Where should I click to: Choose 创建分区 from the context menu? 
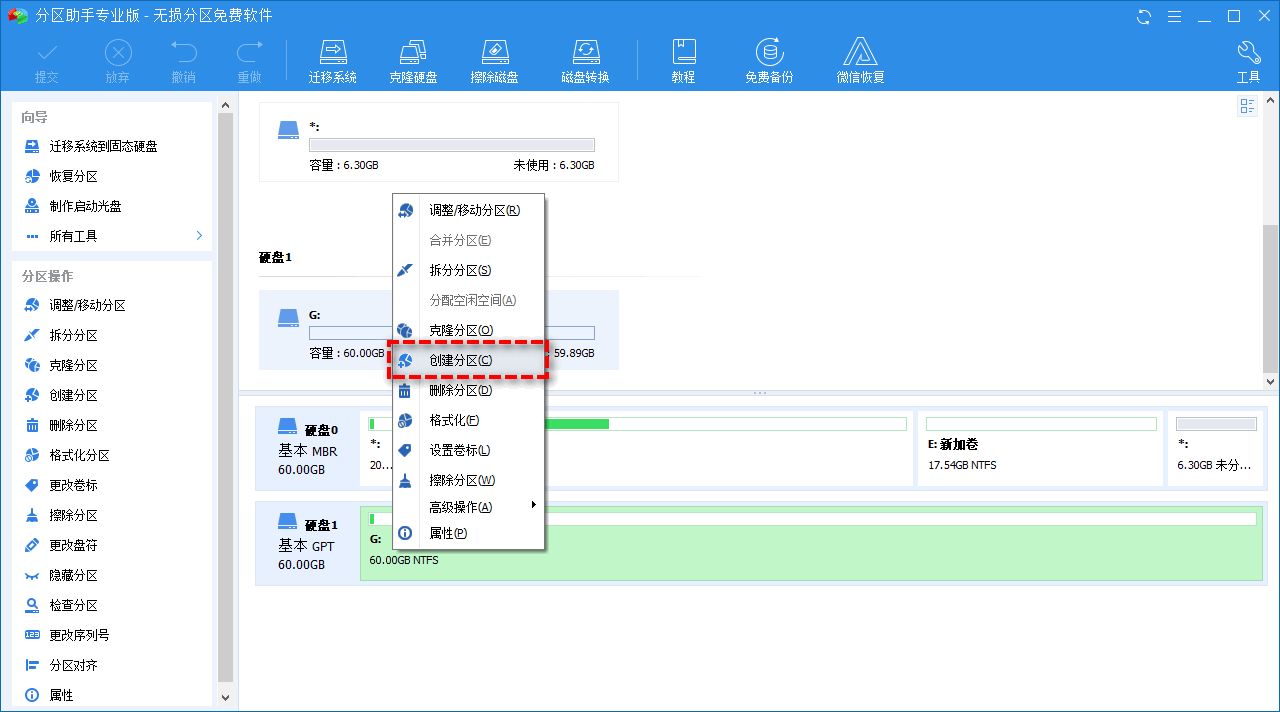[x=460, y=360]
